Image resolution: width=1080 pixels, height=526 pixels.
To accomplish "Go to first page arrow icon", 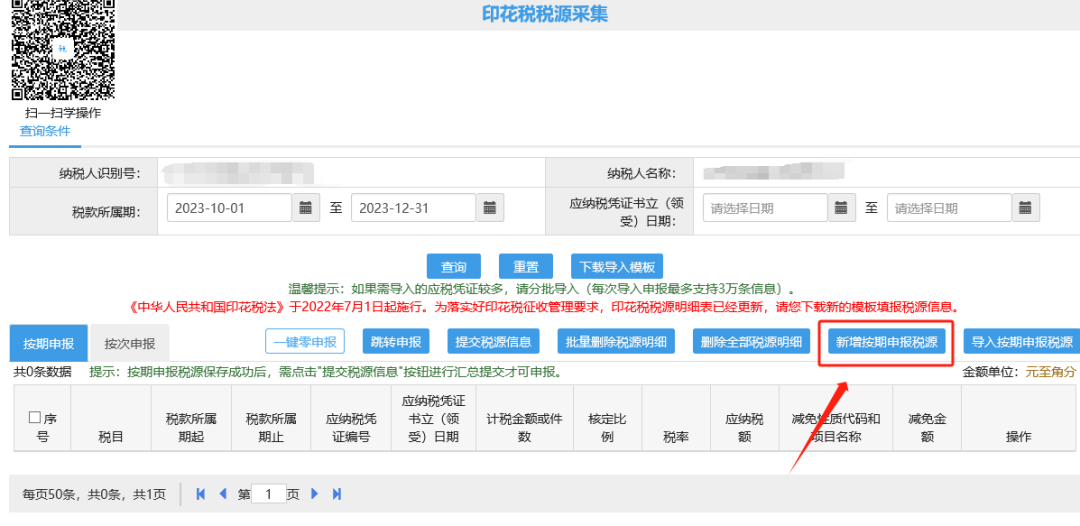I will [201, 494].
